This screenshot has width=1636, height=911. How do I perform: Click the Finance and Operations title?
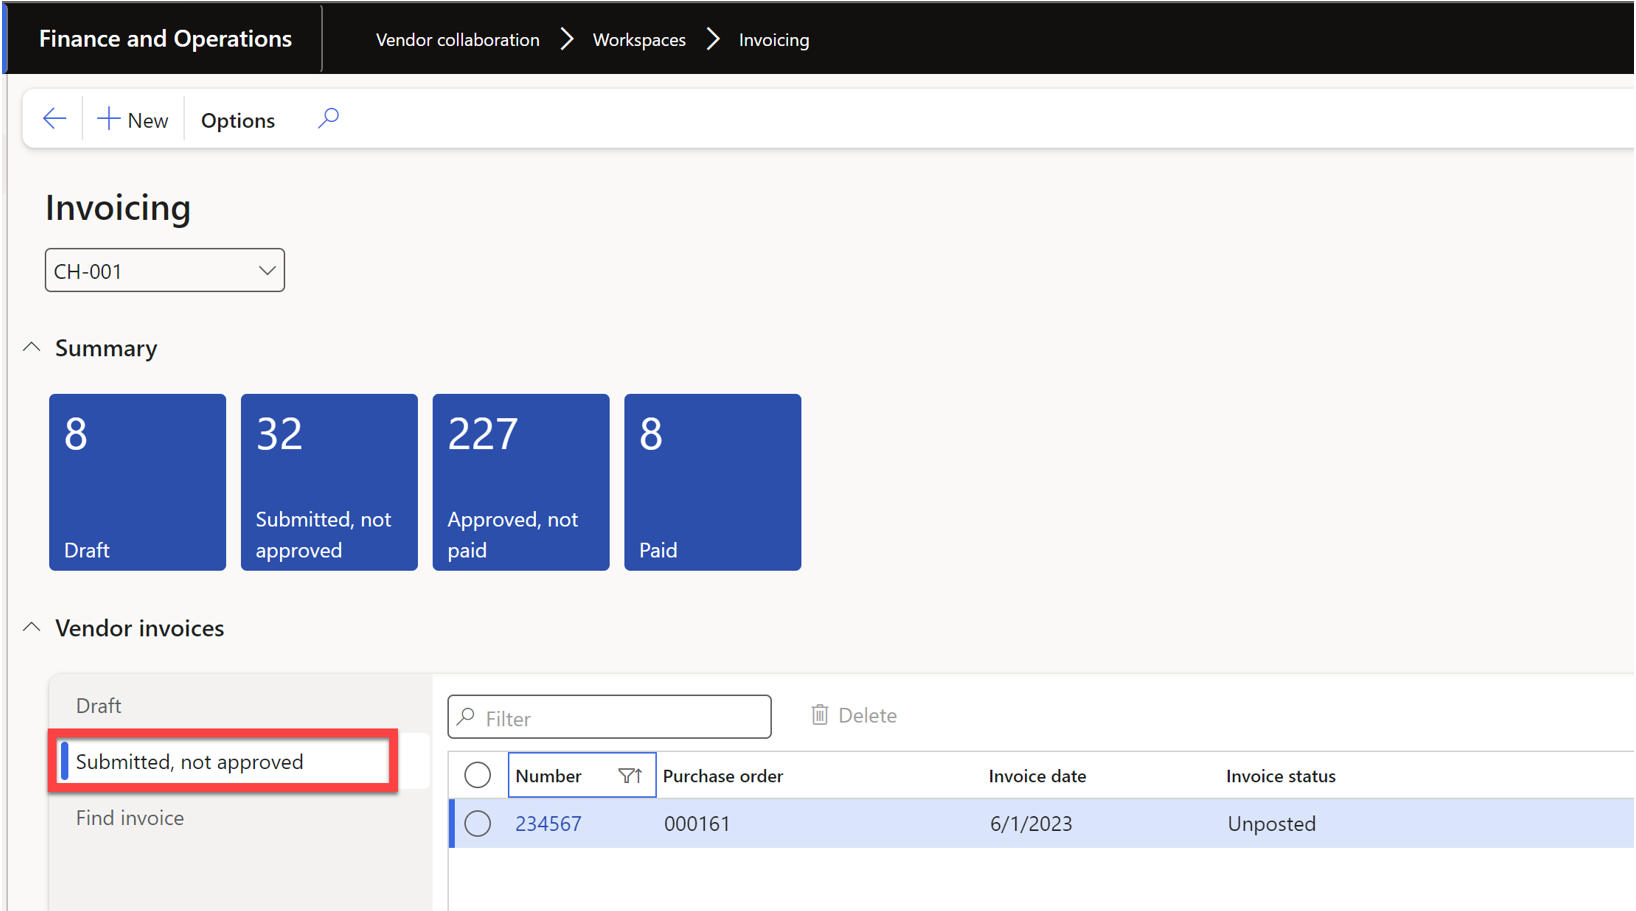click(166, 39)
